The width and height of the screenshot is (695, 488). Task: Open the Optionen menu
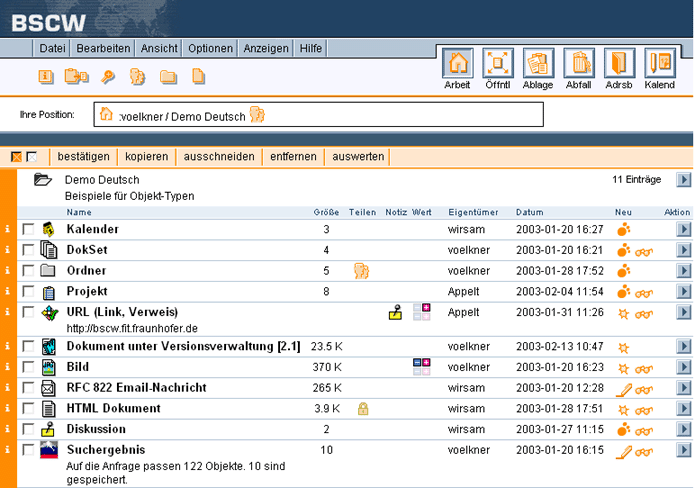pyautogui.click(x=210, y=48)
